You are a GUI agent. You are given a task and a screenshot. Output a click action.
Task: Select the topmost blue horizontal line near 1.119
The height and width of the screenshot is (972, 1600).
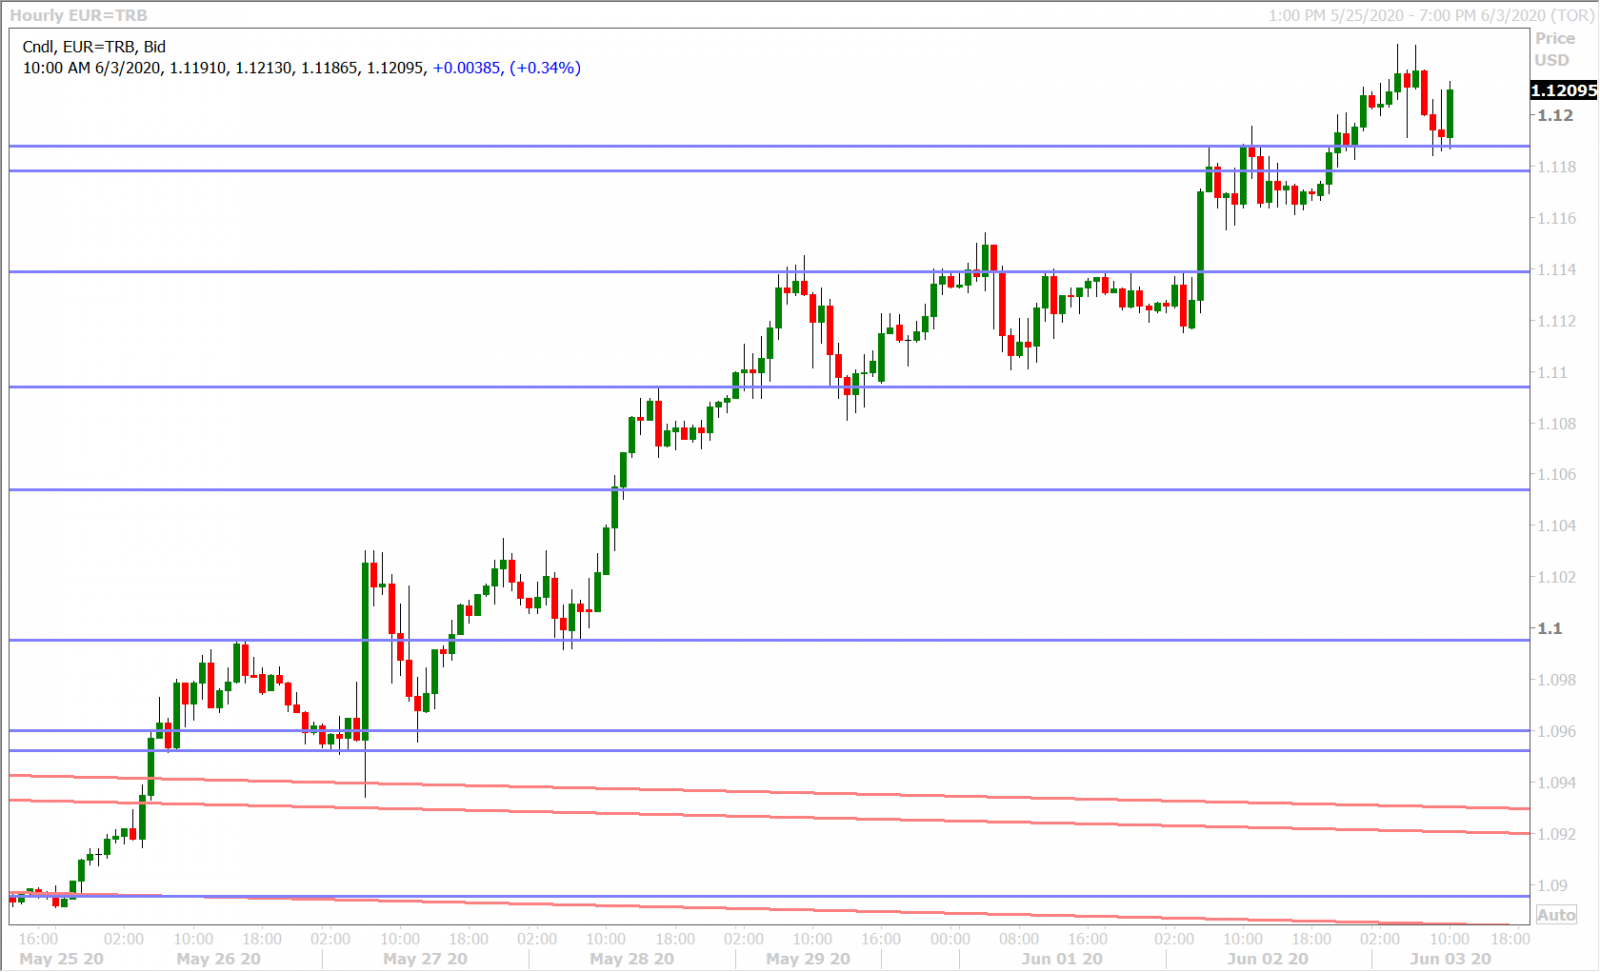(x=700, y=146)
